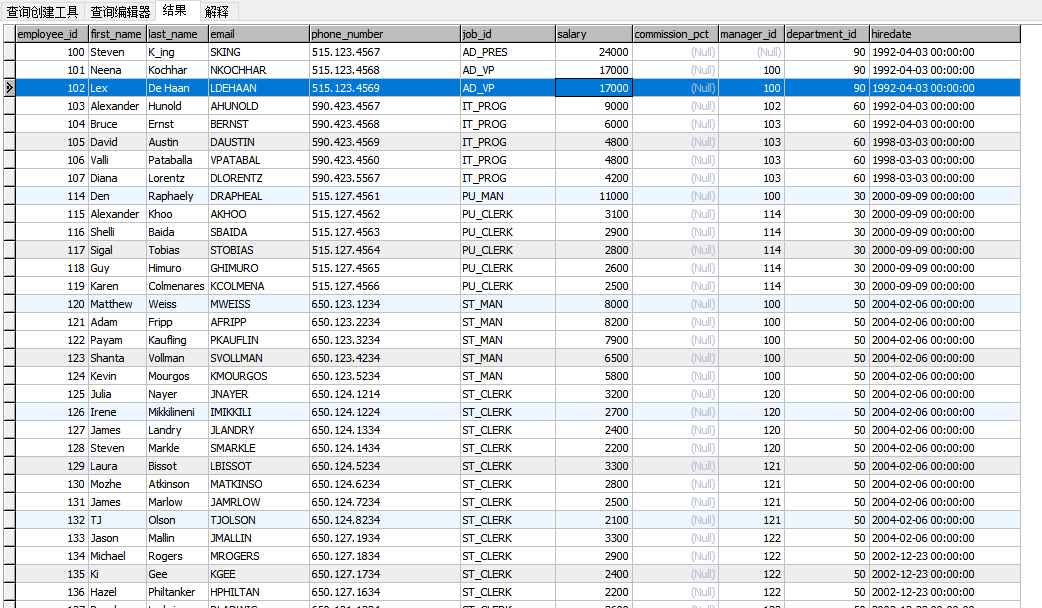Select employee_id 114 cell

(52, 195)
